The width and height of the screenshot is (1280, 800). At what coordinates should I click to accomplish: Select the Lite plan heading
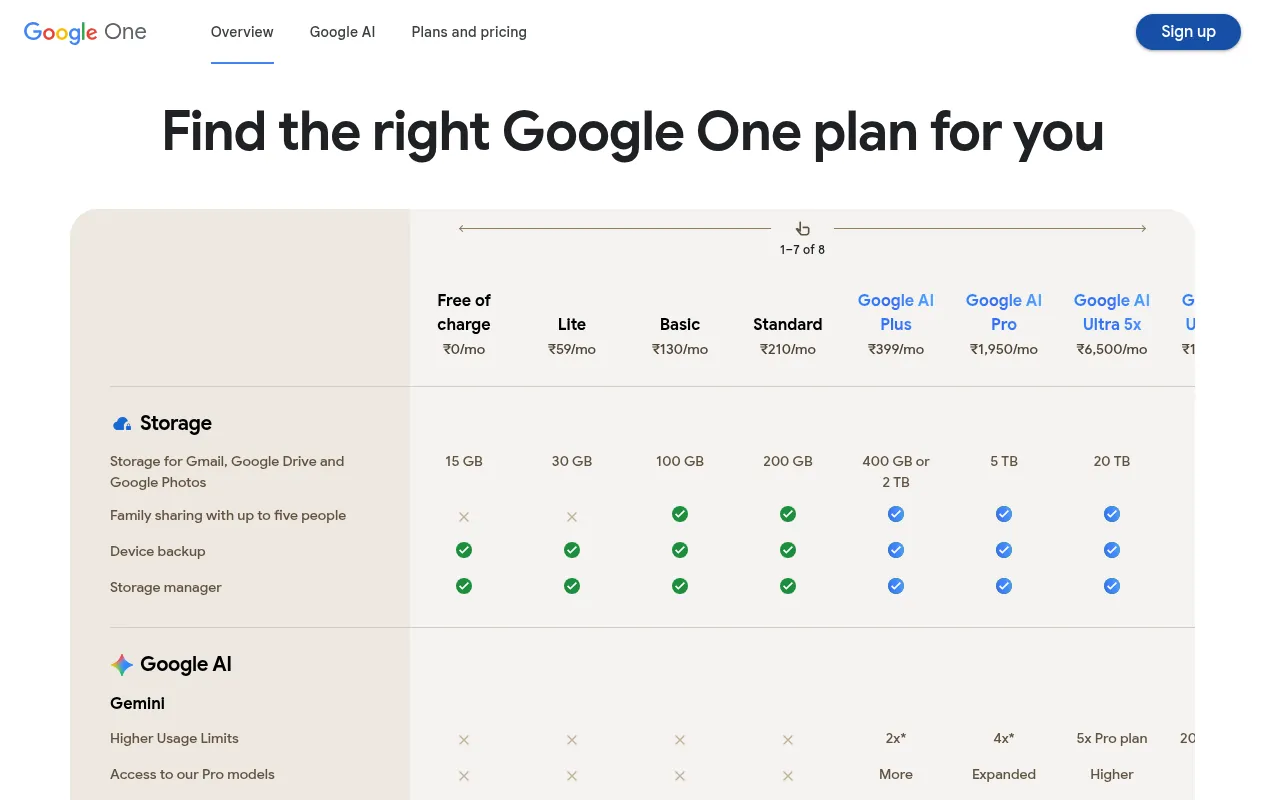pyautogui.click(x=572, y=324)
